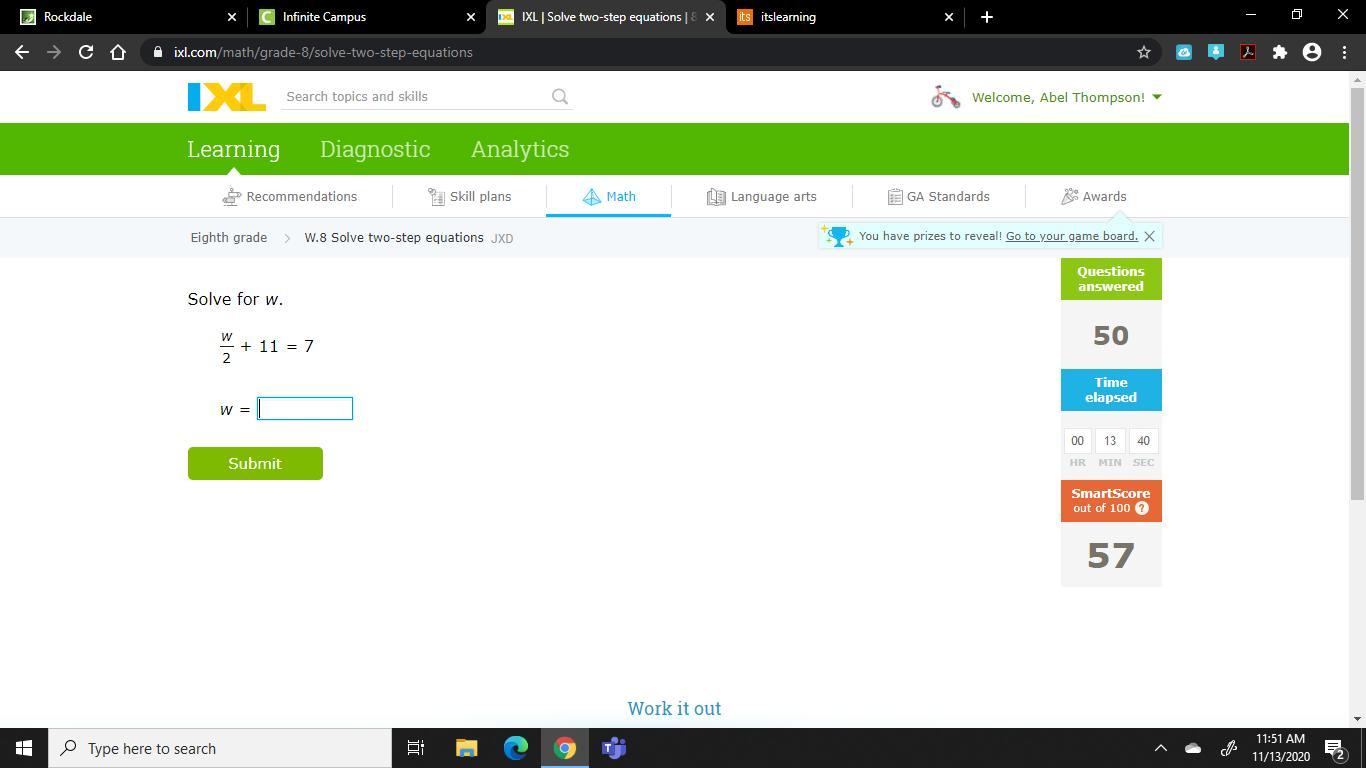Click the browser address bar URL

coord(323,52)
